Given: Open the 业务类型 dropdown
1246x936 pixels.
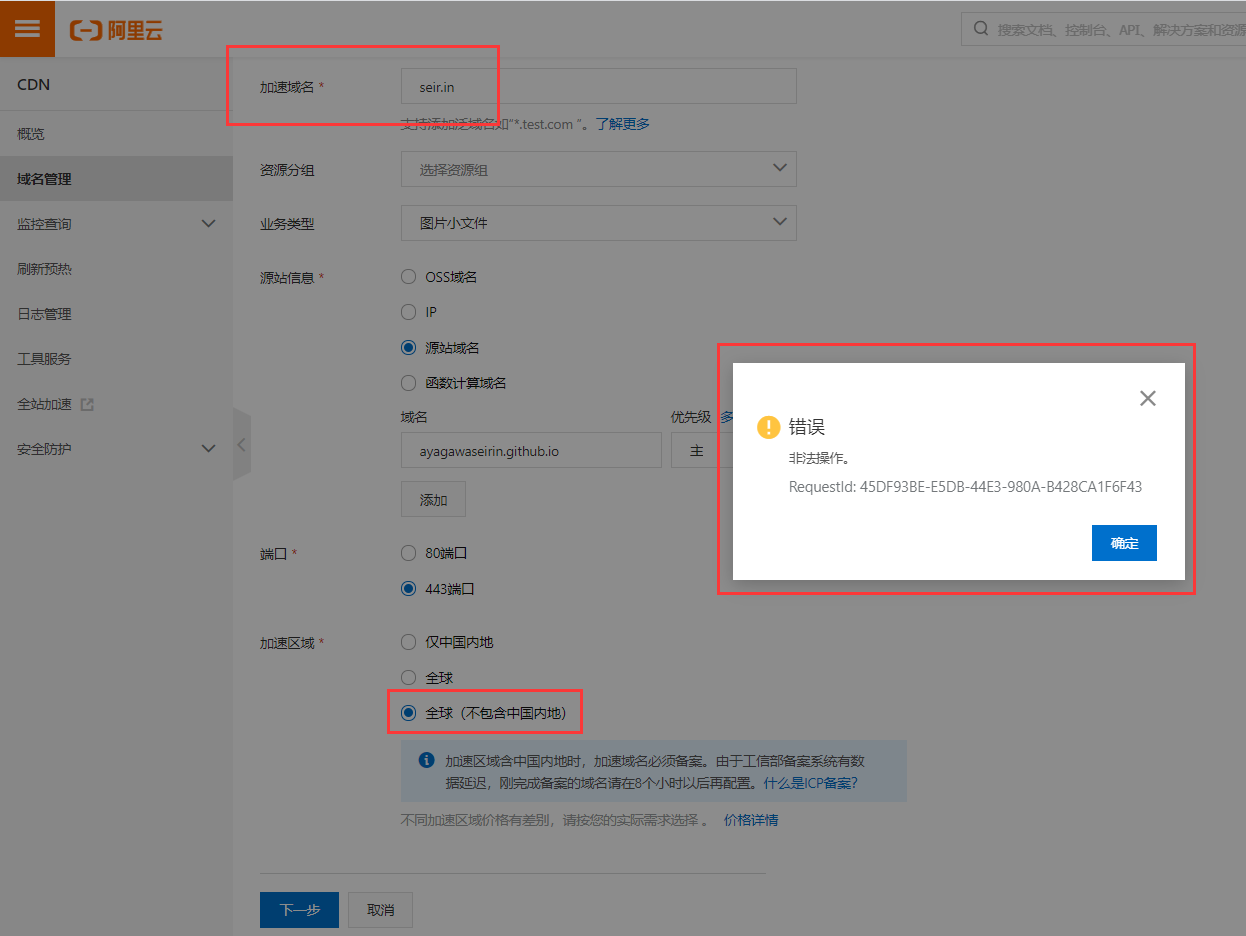Looking at the screenshot, I should click(x=598, y=223).
